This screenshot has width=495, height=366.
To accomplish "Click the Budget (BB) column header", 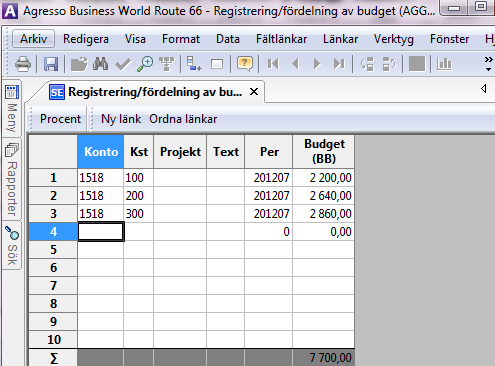I will [324, 152].
